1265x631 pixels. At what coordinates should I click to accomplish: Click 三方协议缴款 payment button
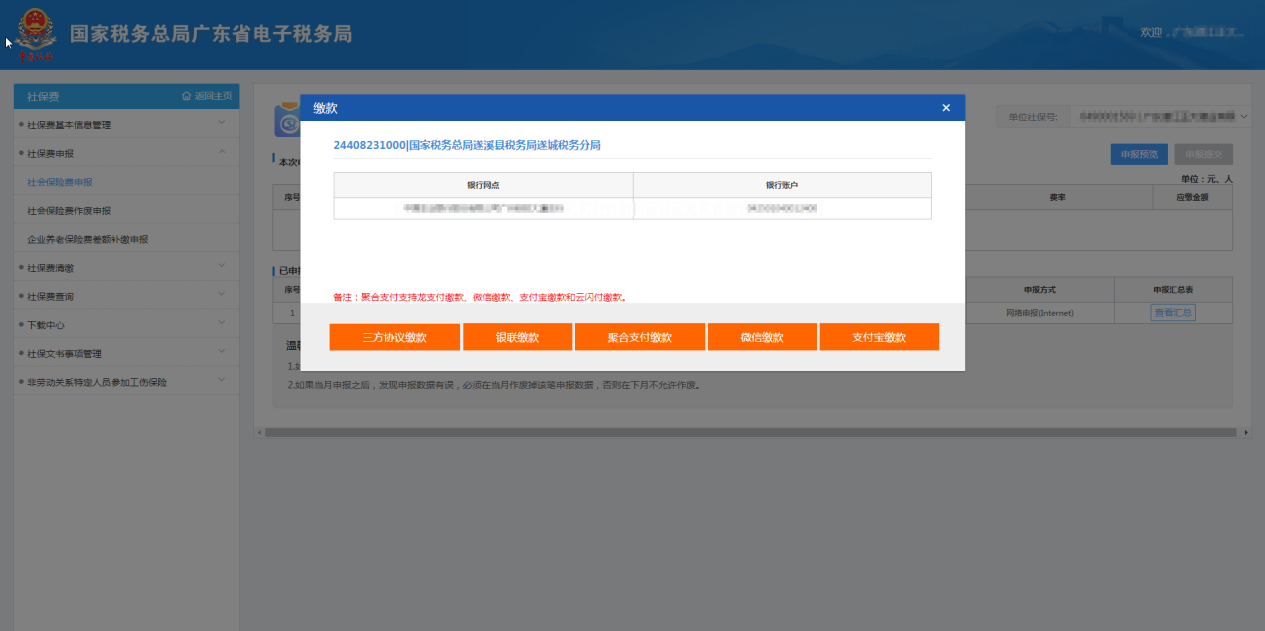(x=394, y=337)
